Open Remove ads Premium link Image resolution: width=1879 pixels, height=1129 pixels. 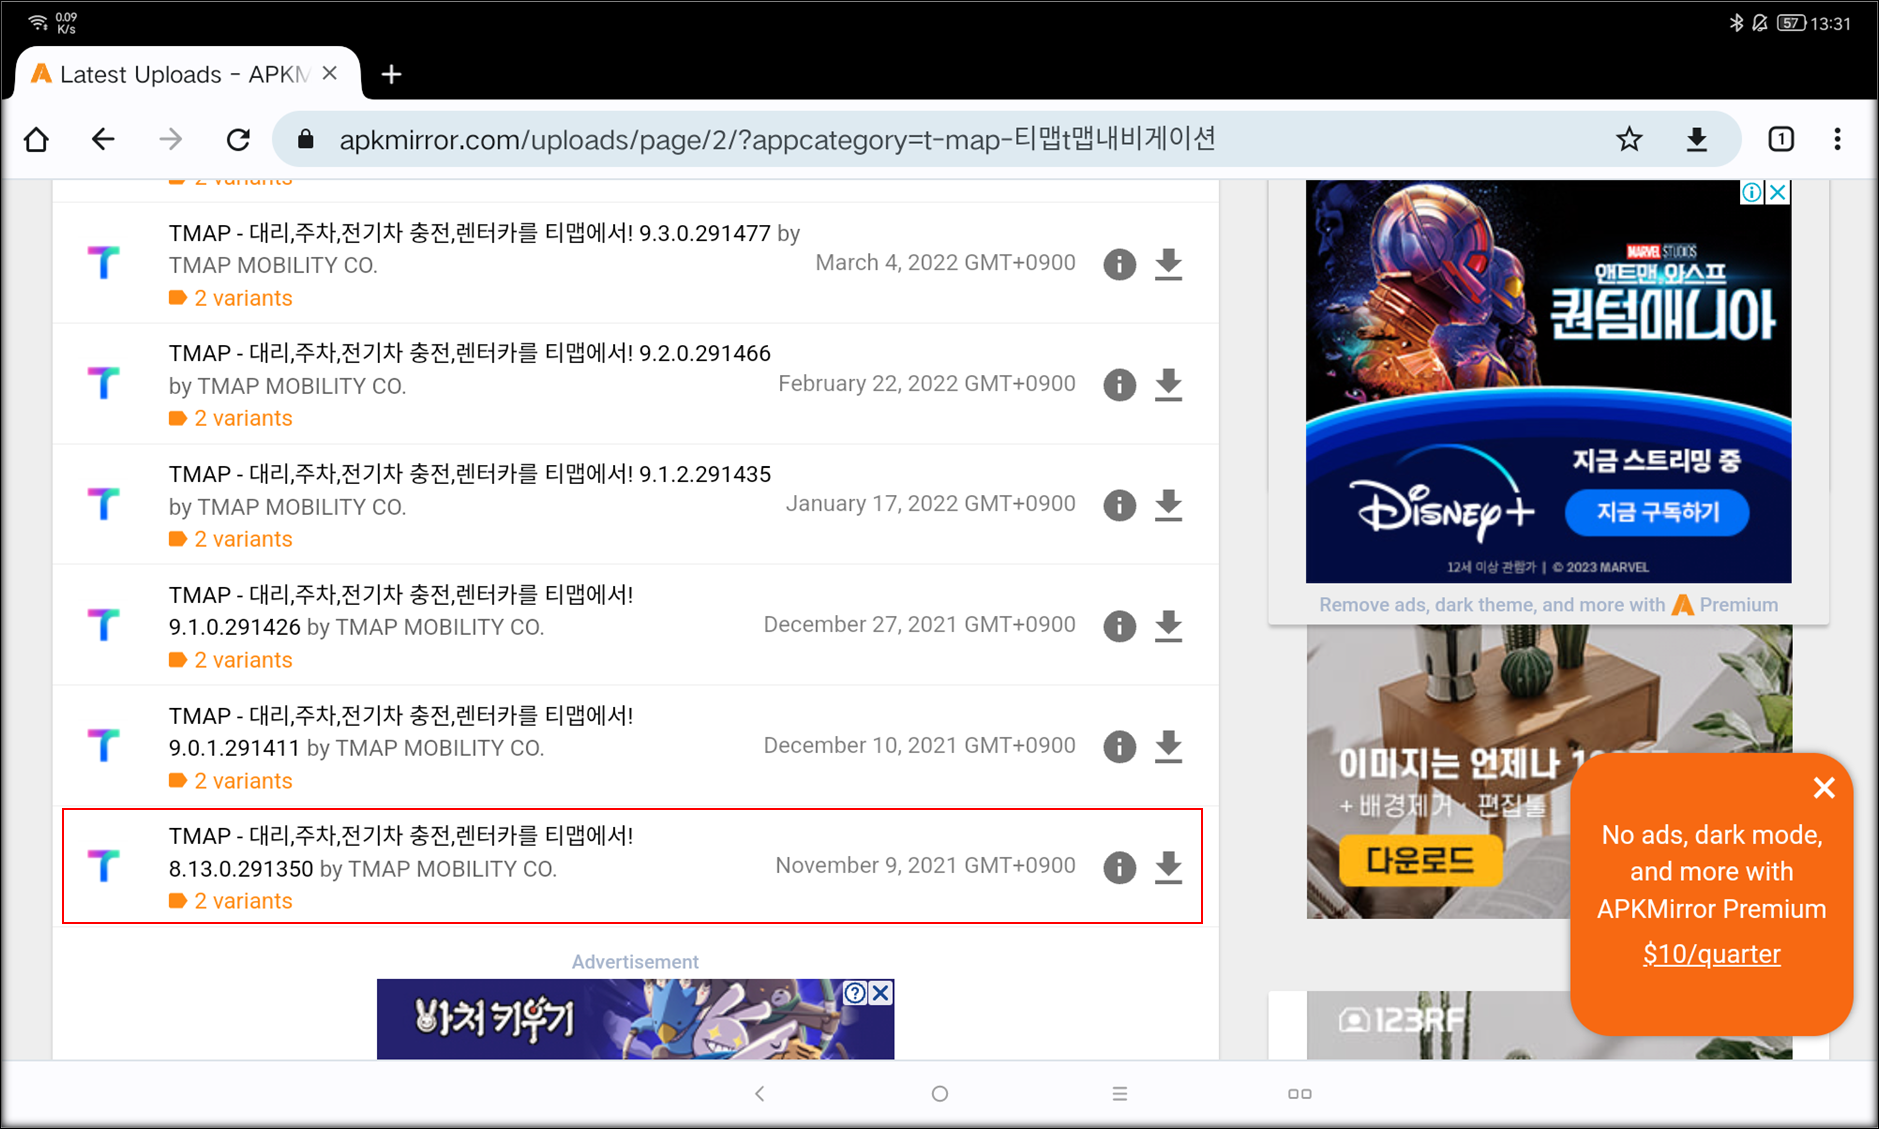(x=1549, y=605)
